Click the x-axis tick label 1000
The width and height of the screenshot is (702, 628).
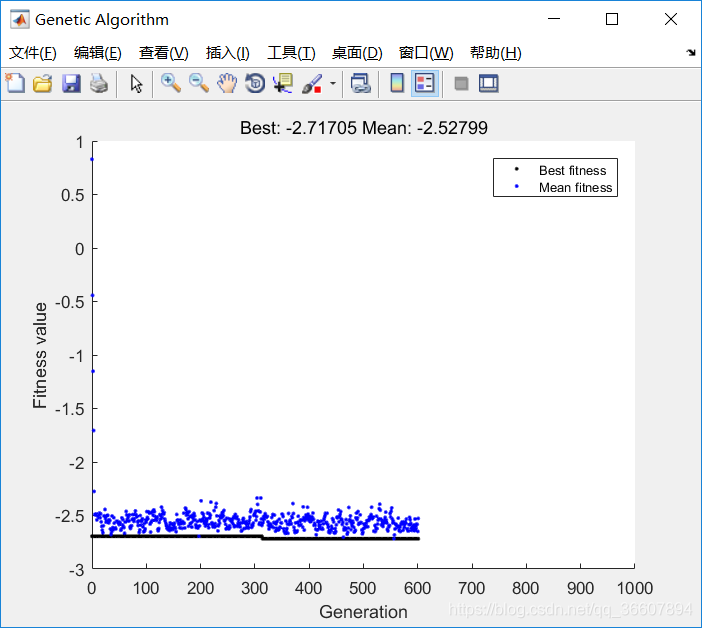634,588
